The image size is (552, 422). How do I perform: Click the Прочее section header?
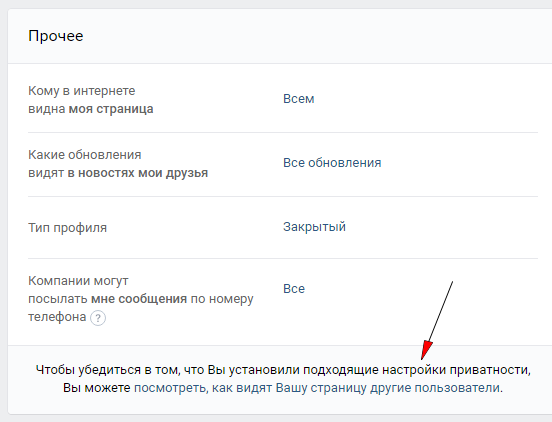coord(56,36)
